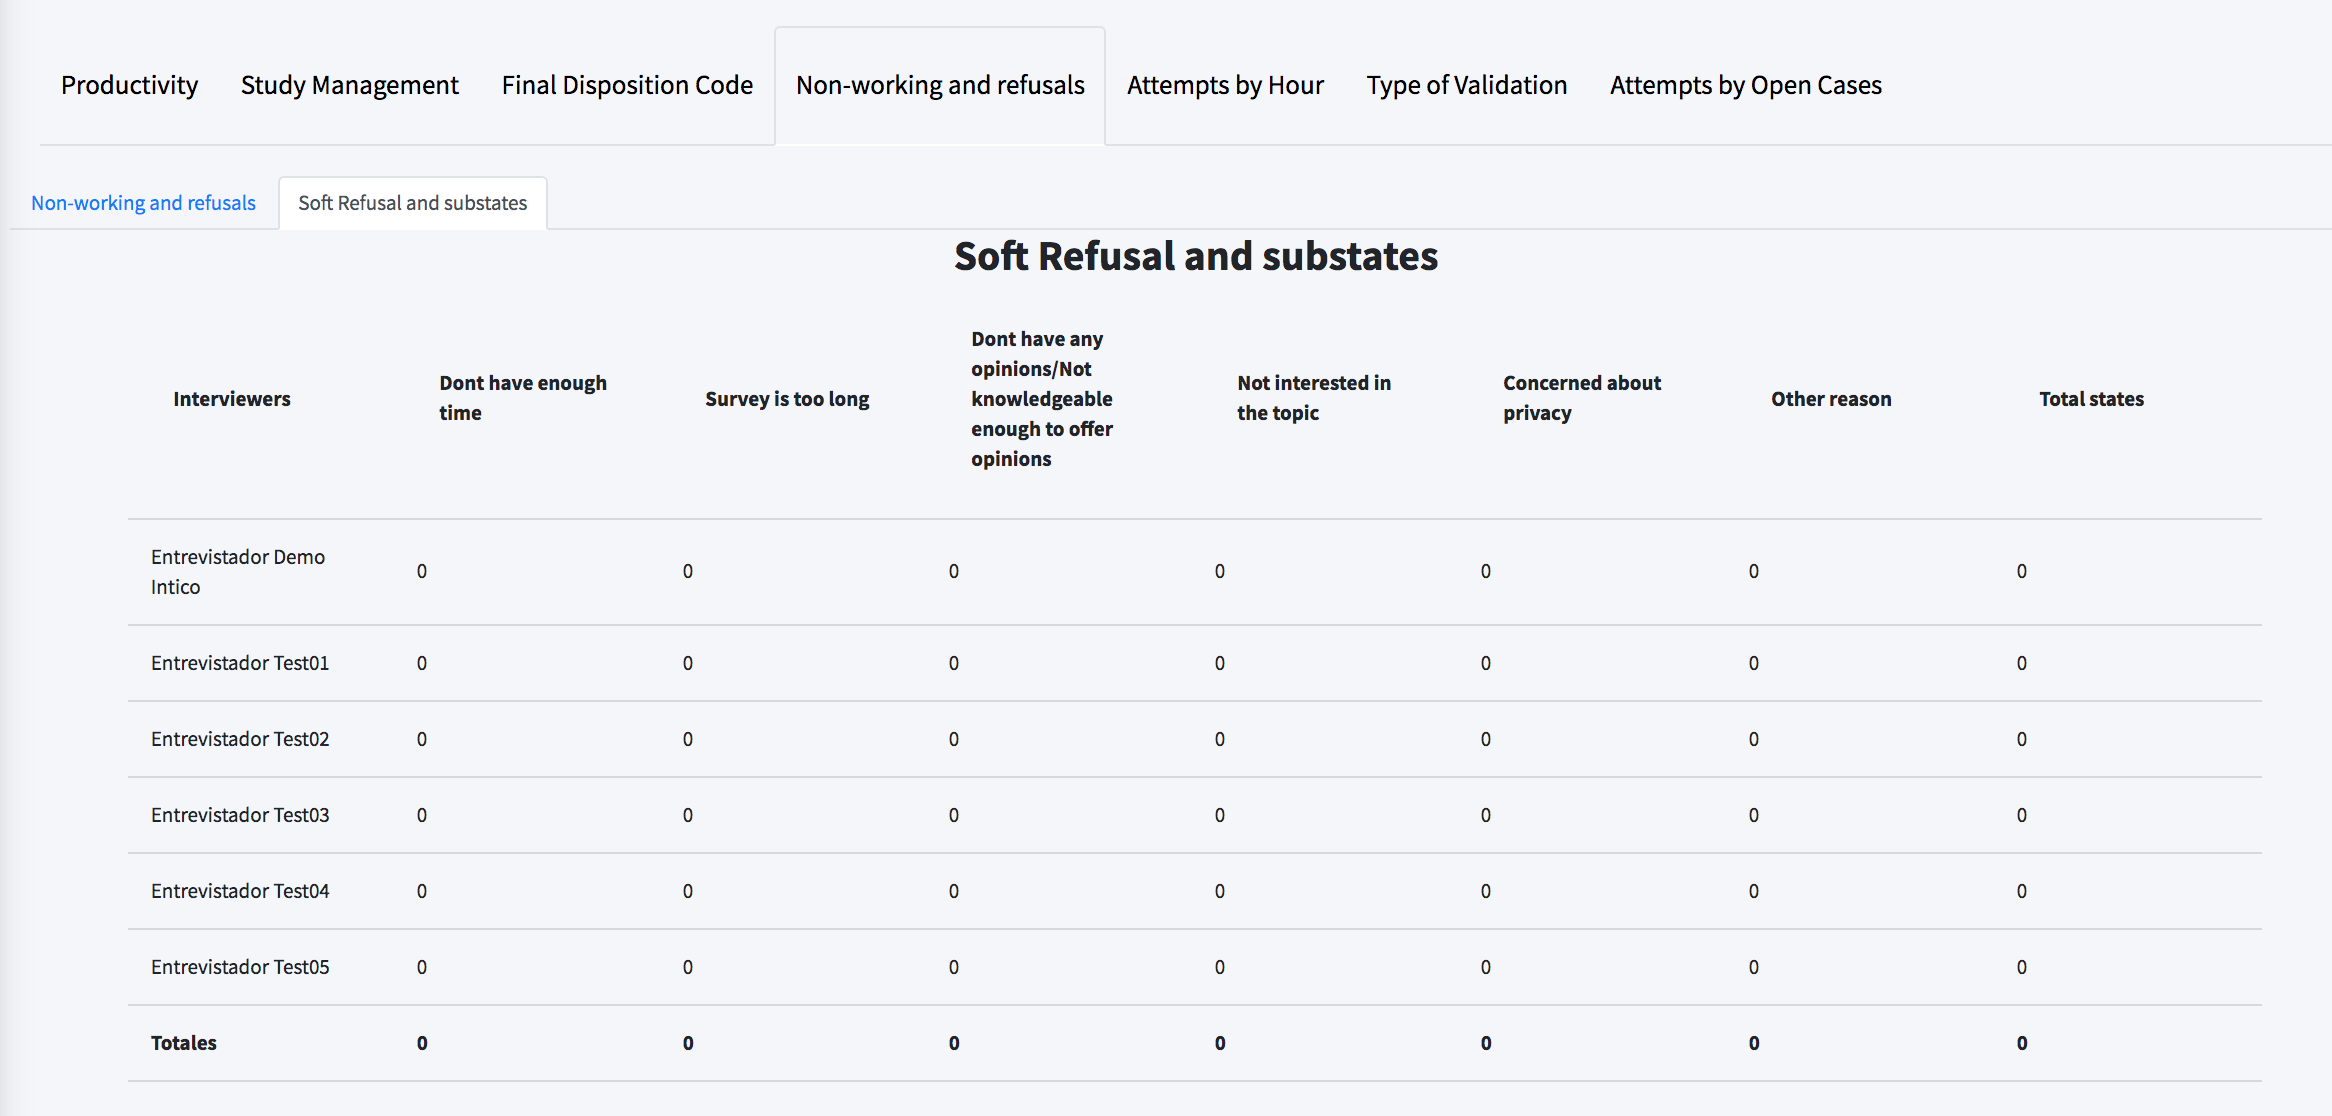Switch to Study Management tab
This screenshot has height=1116, width=2332.
tap(349, 85)
